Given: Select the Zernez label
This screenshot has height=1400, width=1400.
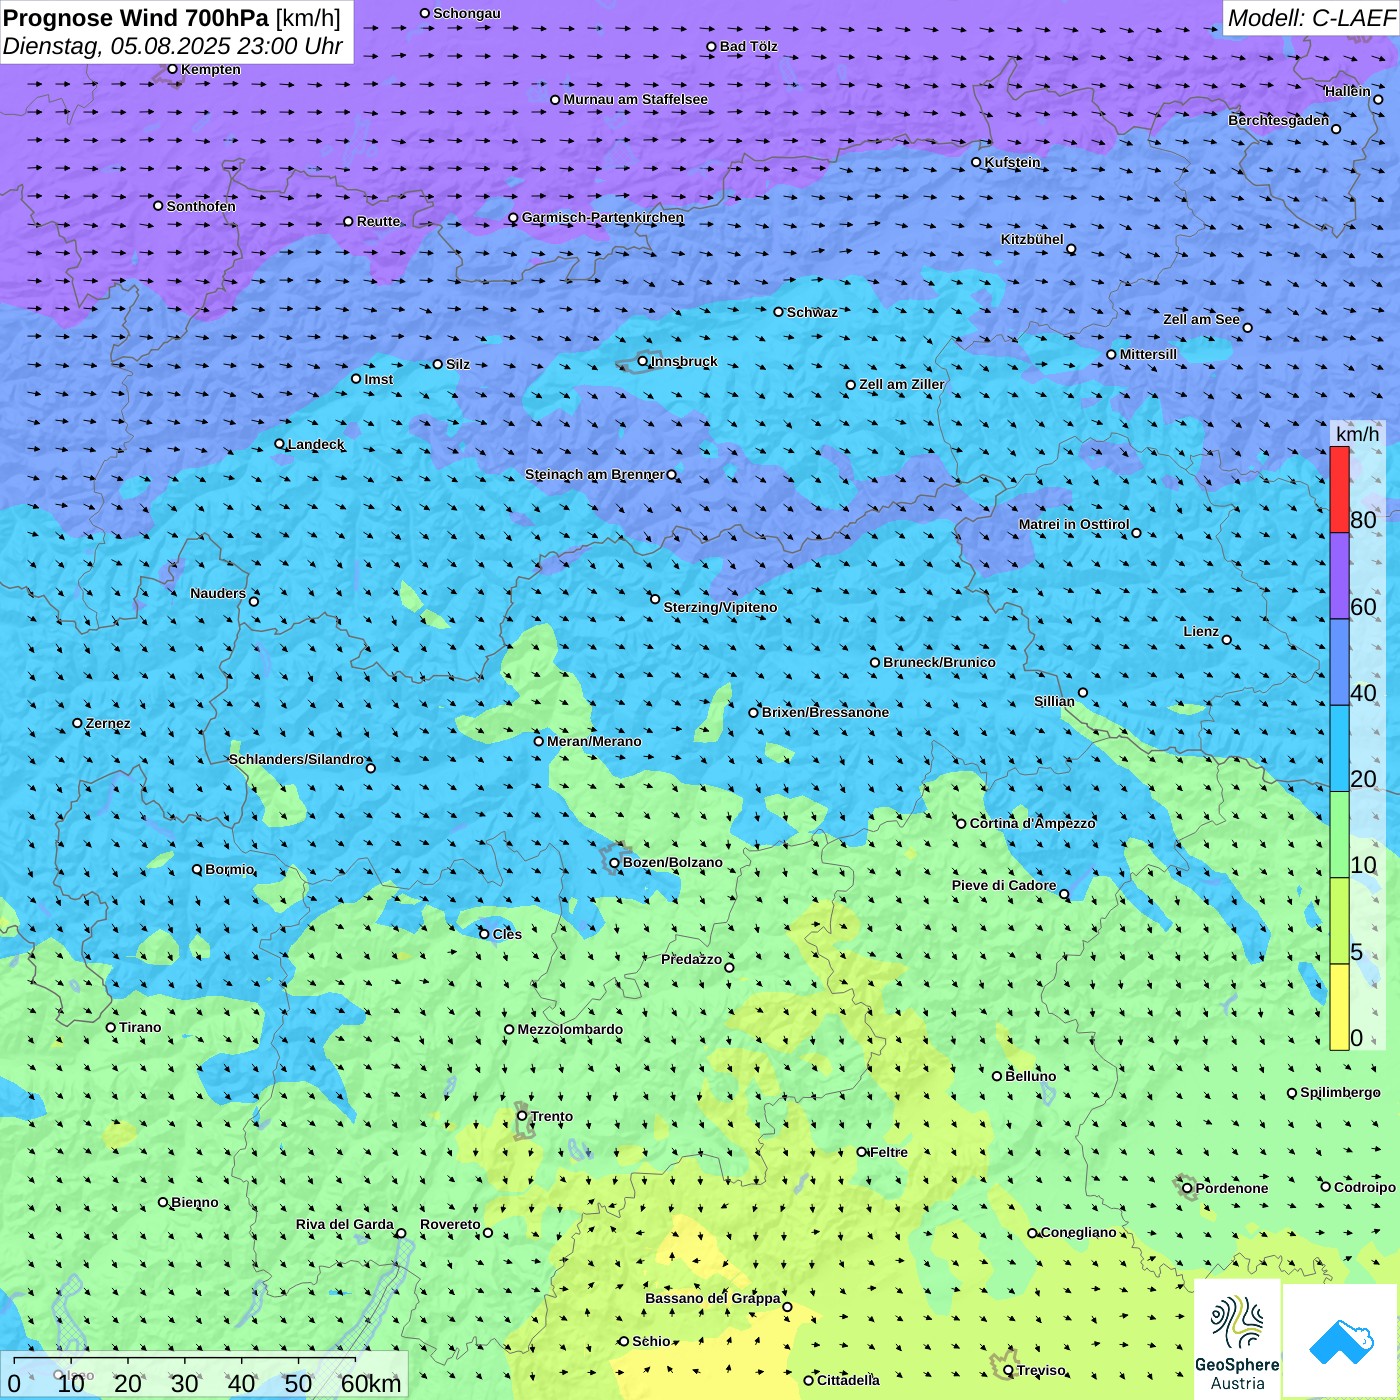Looking at the screenshot, I should [x=108, y=723].
